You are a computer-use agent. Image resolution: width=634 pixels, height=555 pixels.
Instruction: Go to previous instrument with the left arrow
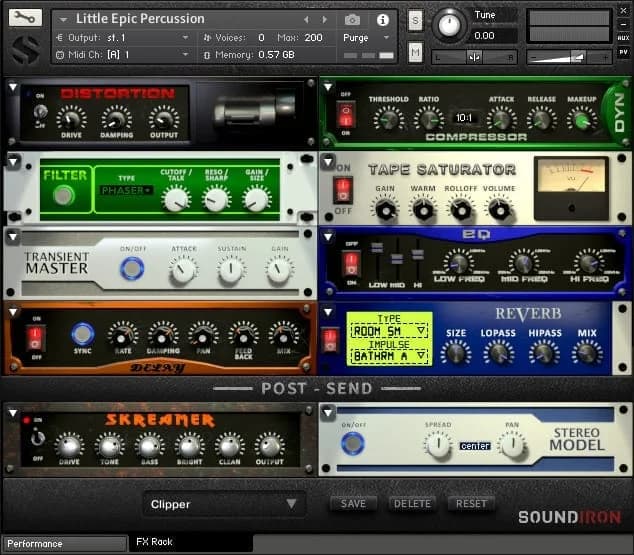tap(306, 19)
